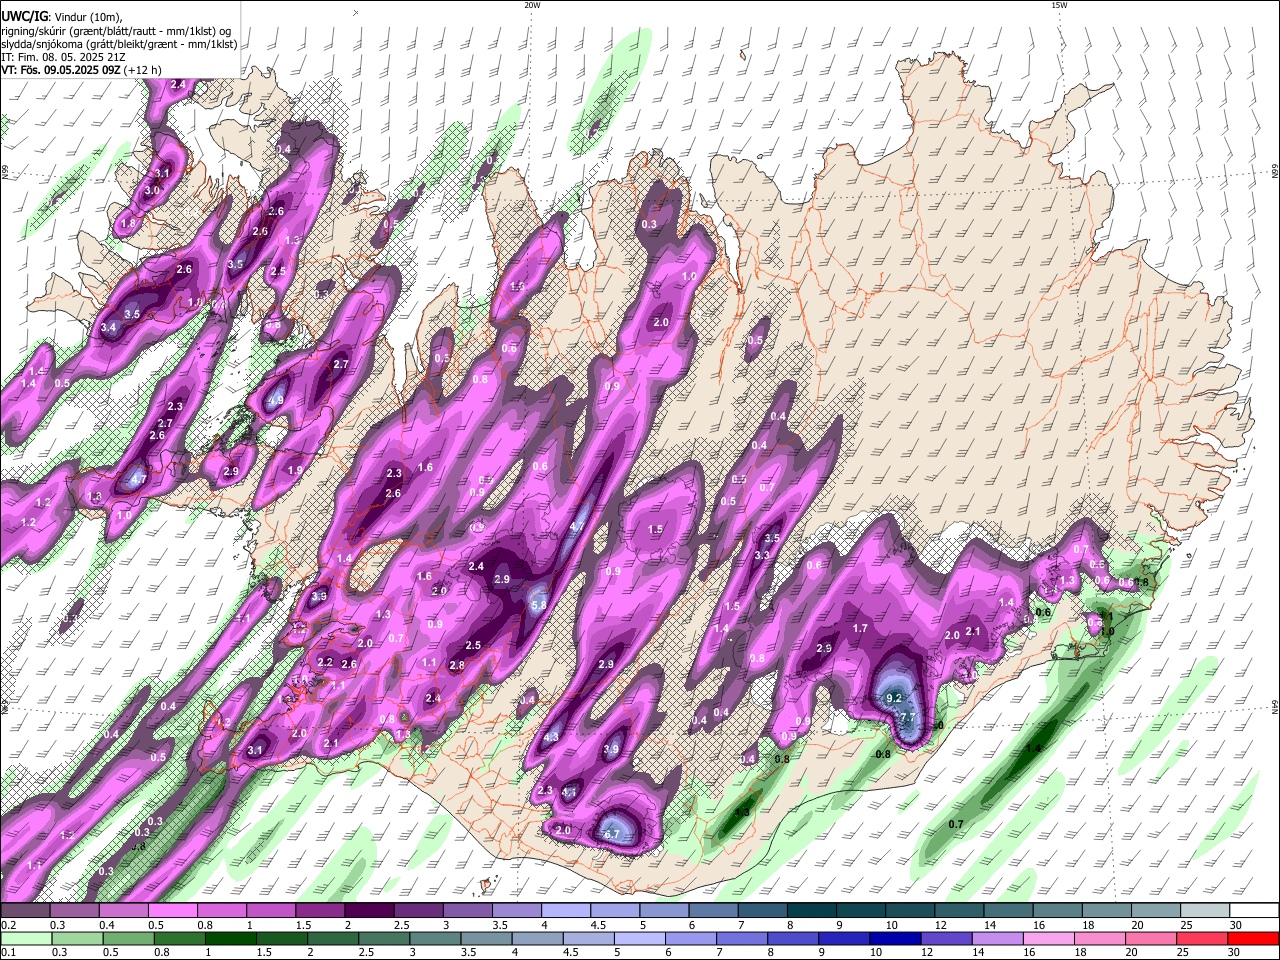Click the 'rigning/skúrir' text in the header
Image resolution: width=1280 pixels, height=960 pixels.
(x=32, y=31)
